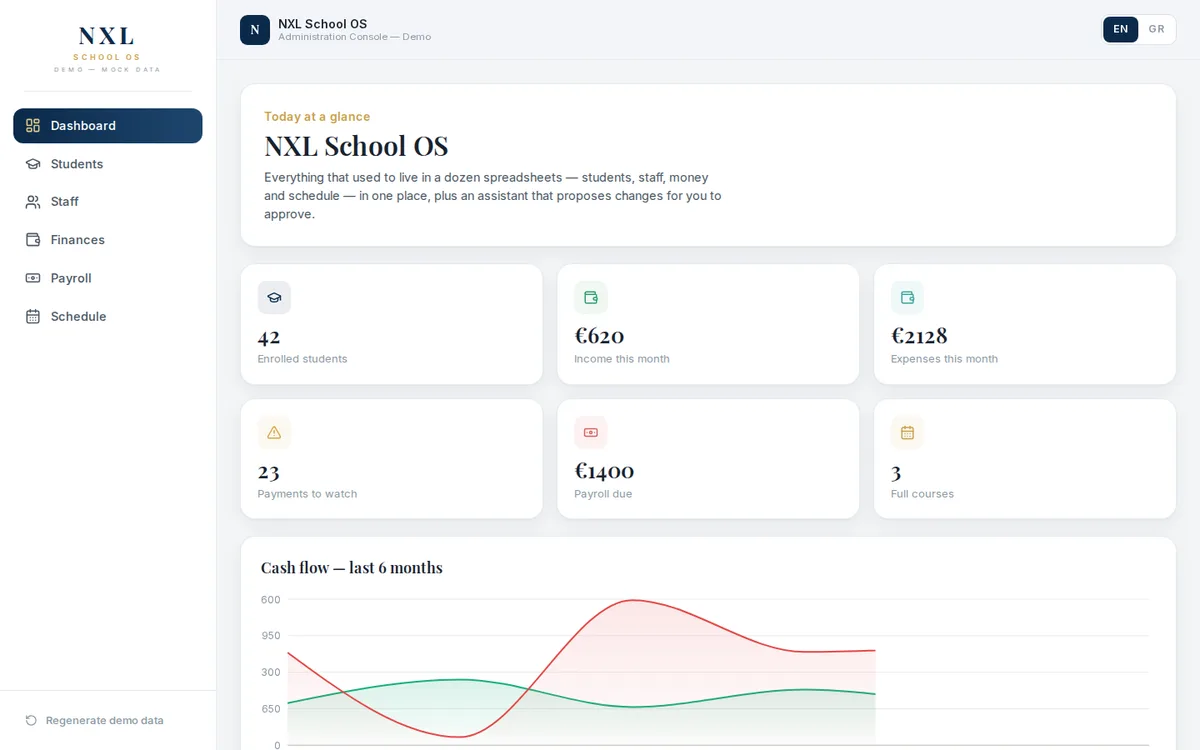Click the 42 enrolled students value

pos(269,337)
